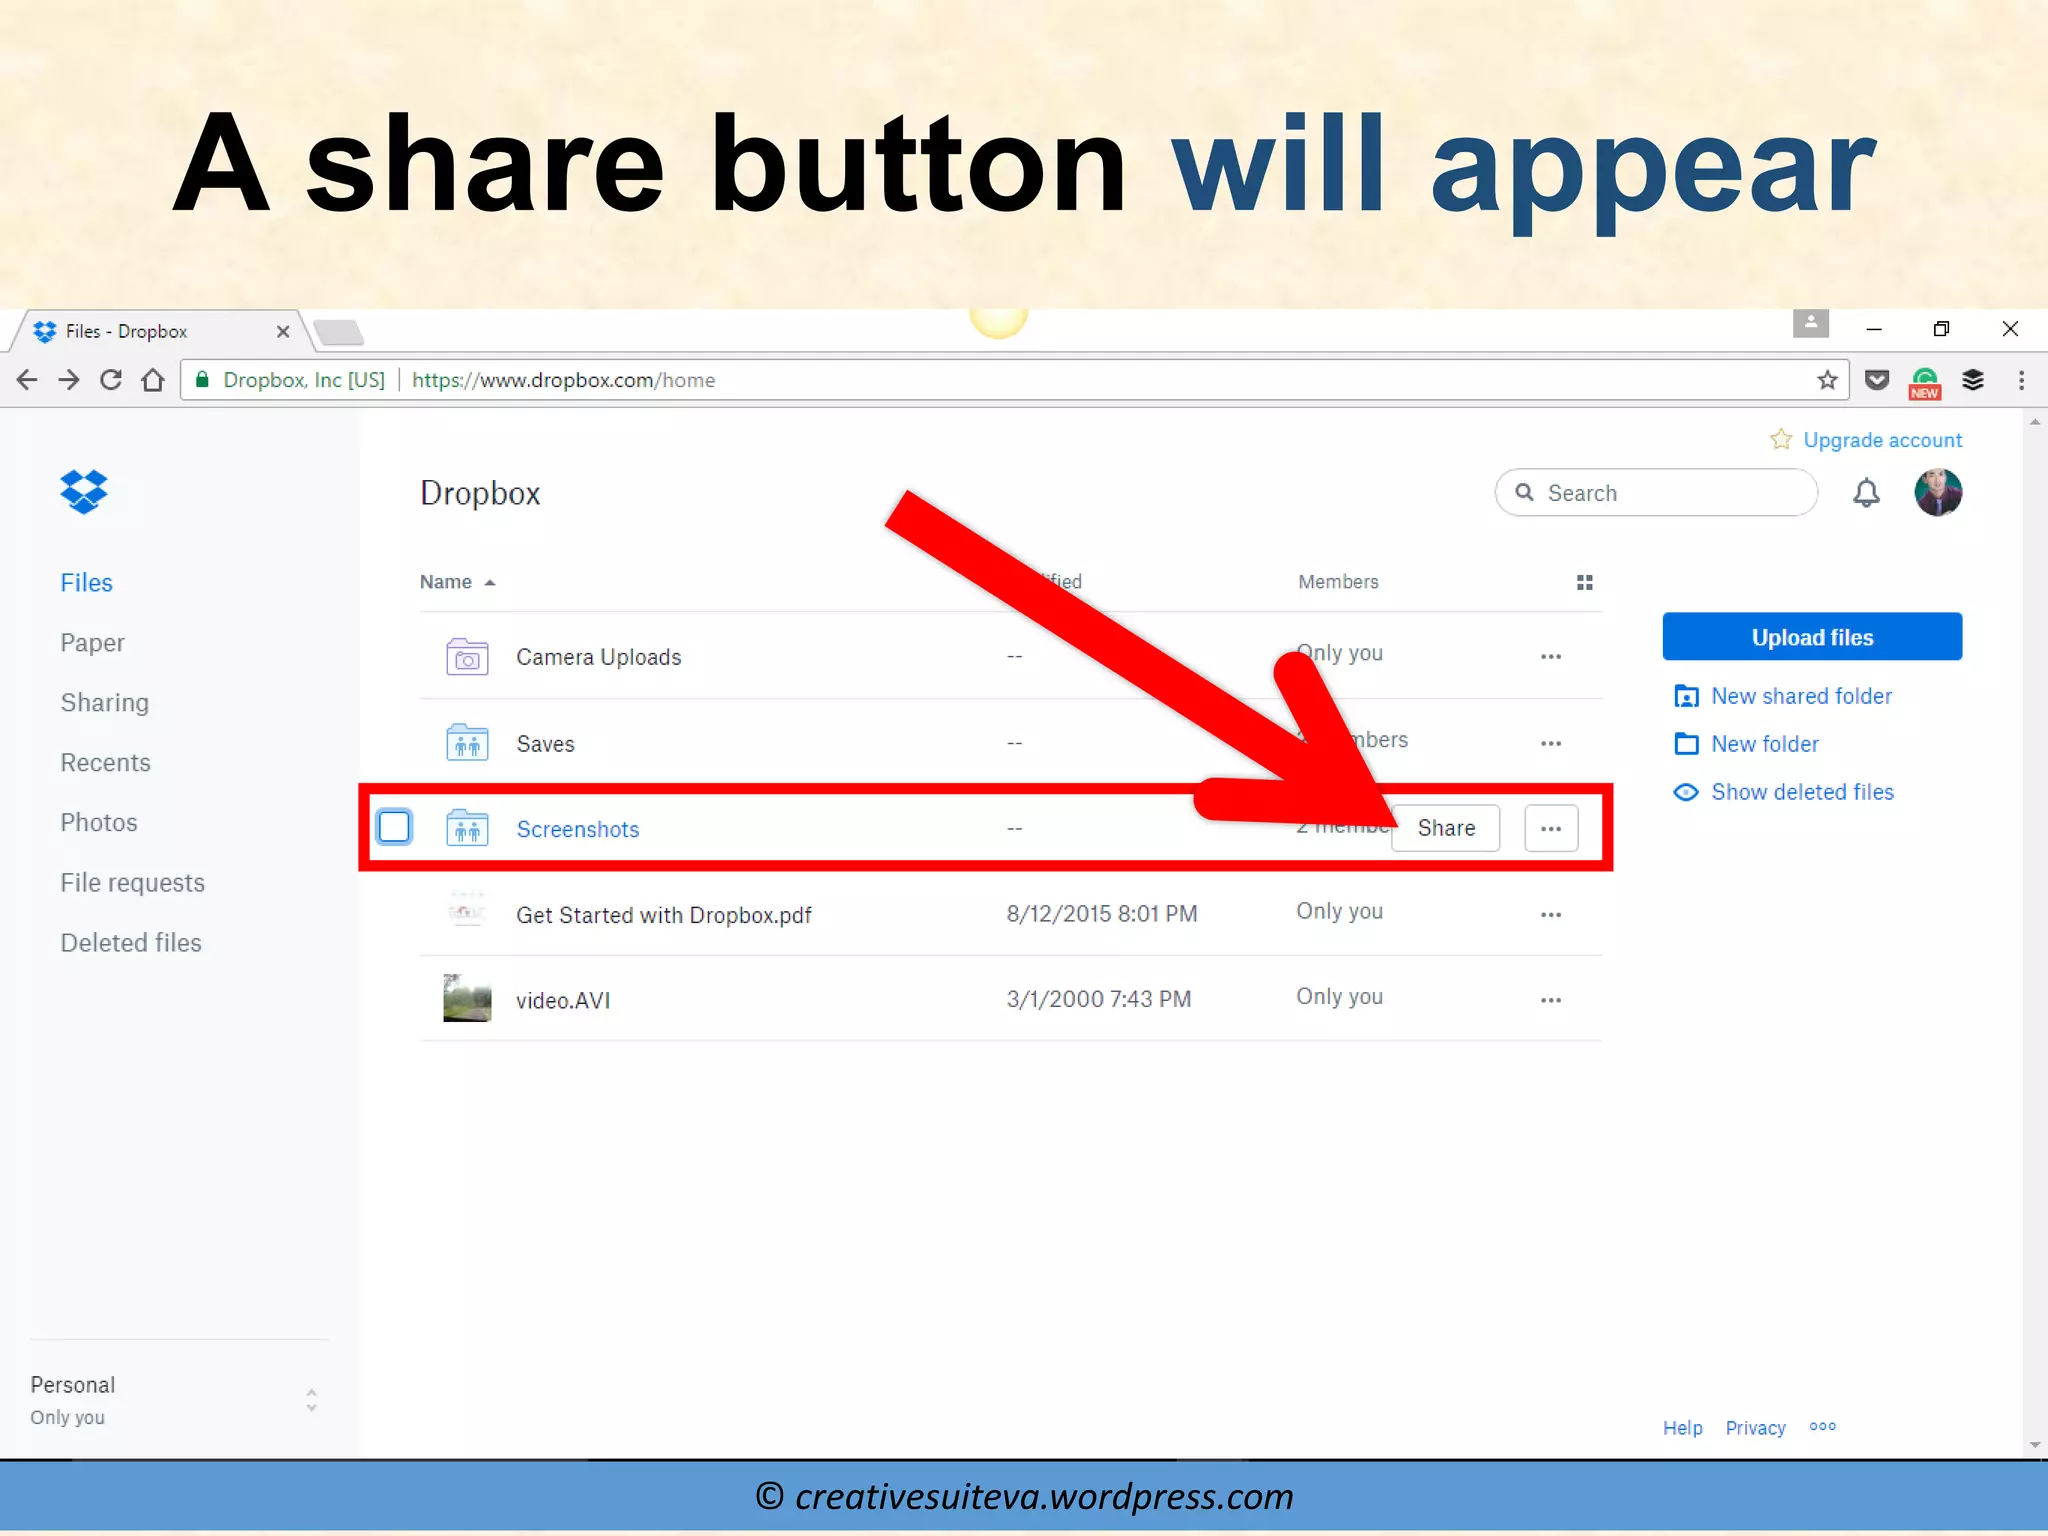2048x1536 pixels.
Task: Open account avatar menu
Action: [x=1938, y=492]
